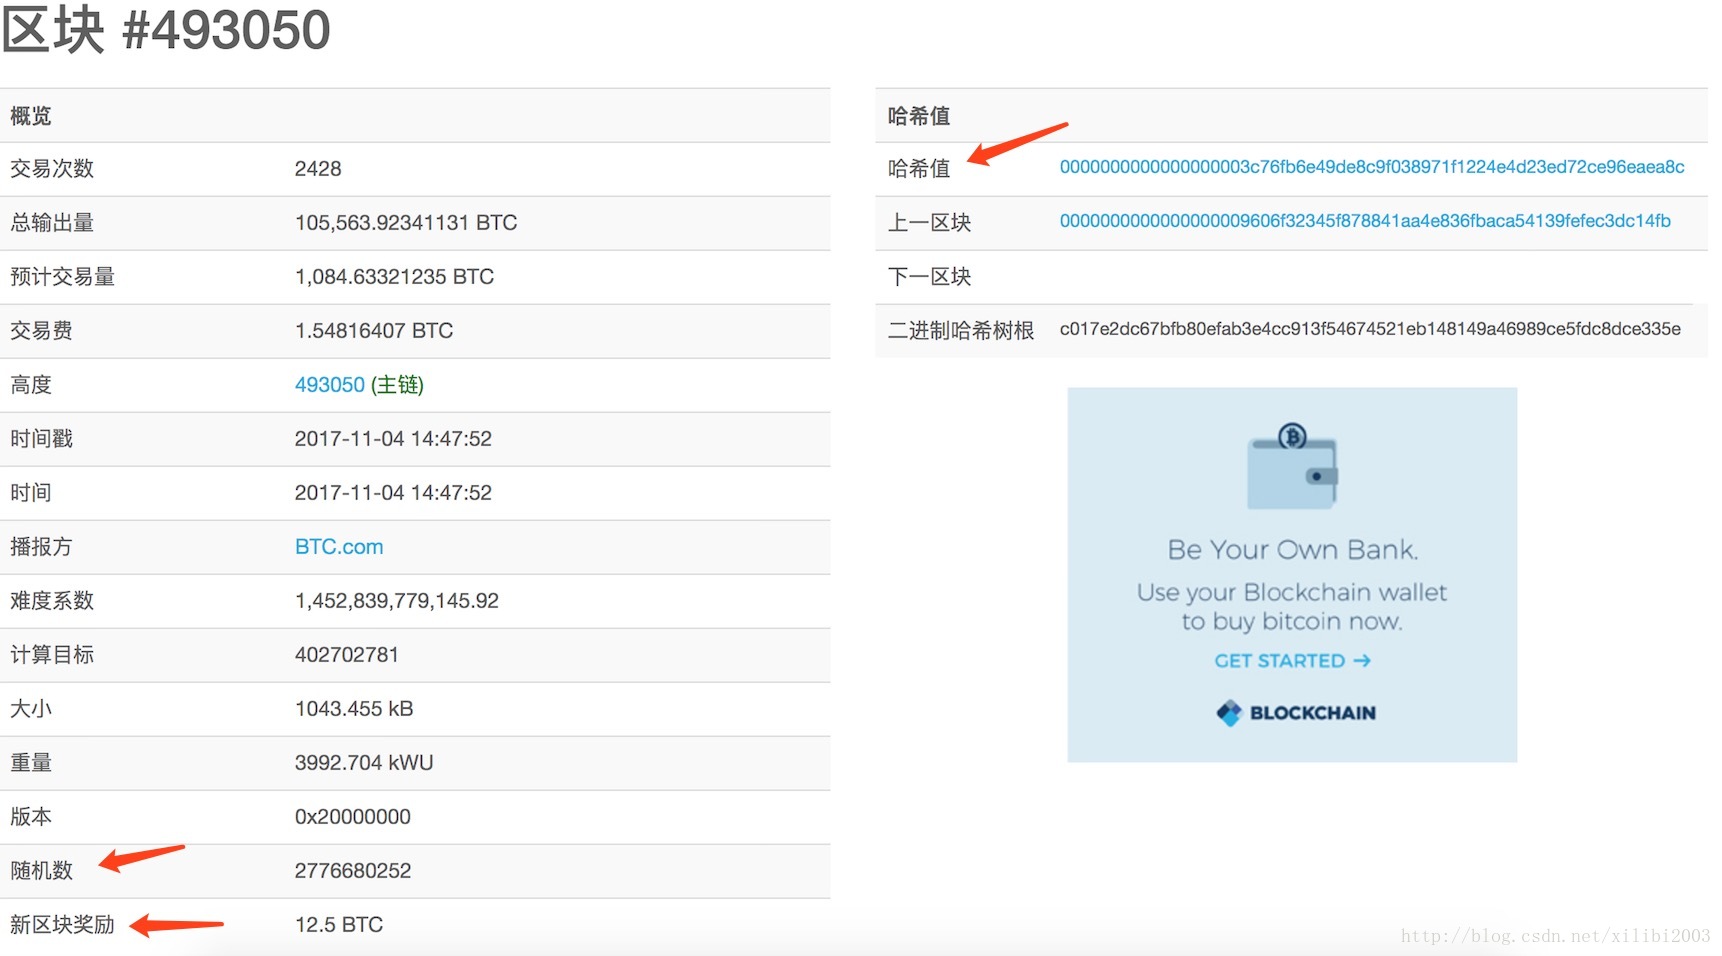Click the Blockchain logo in the ad
Screen dimensions: 1722x956
pyautogui.click(x=1296, y=713)
